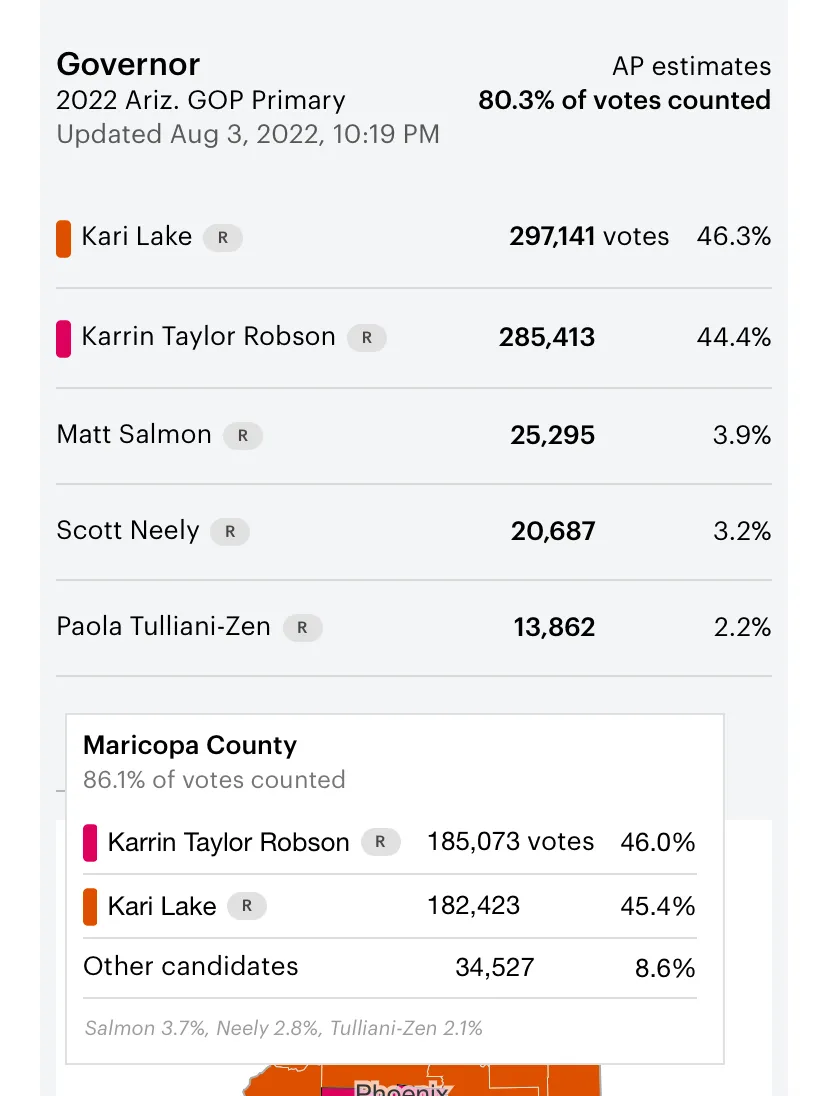Click the Phoenix label on the map

coord(402,1088)
